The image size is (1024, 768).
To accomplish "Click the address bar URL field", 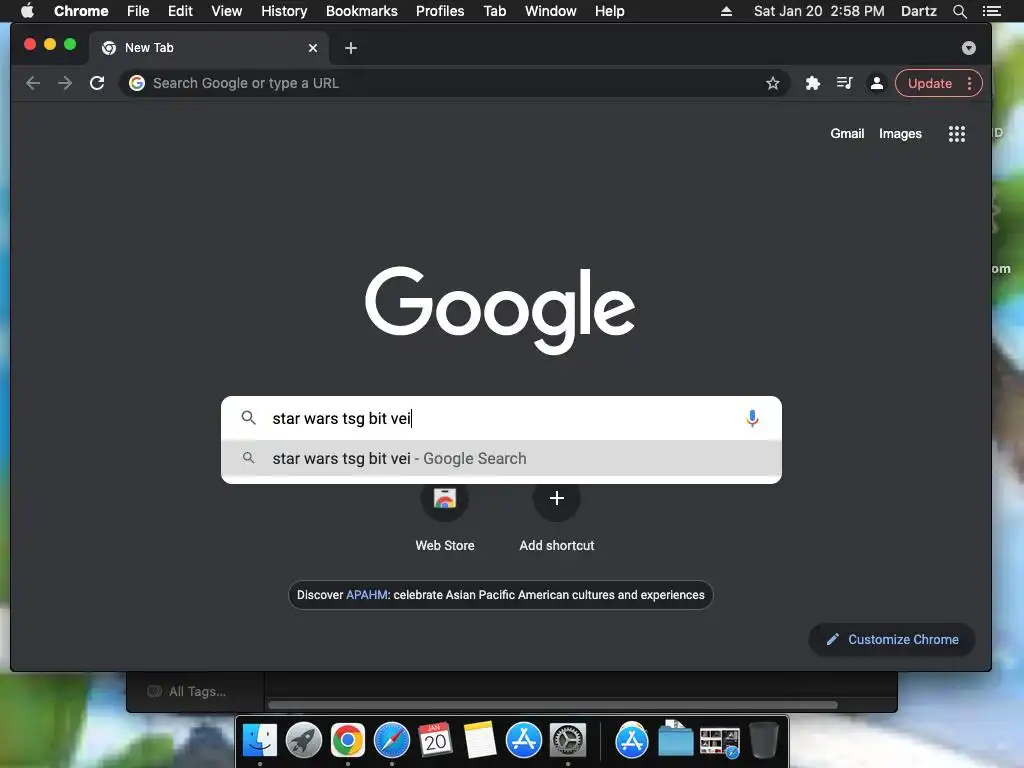I will click(x=455, y=83).
